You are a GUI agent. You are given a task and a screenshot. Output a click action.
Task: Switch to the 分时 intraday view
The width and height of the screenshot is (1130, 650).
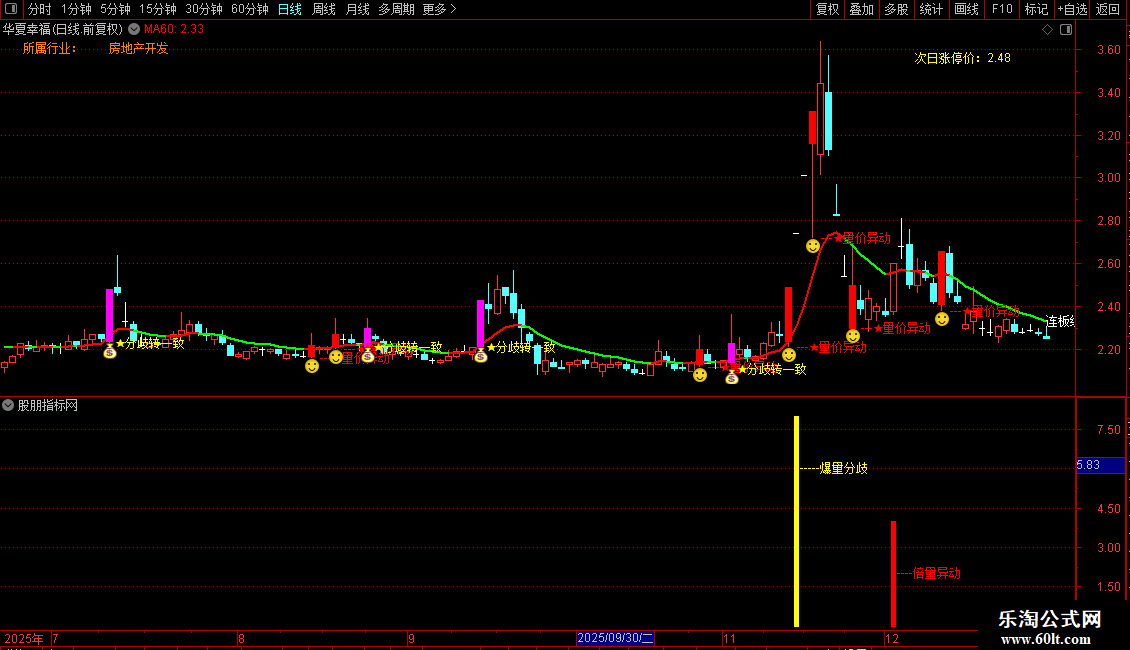[x=40, y=9]
